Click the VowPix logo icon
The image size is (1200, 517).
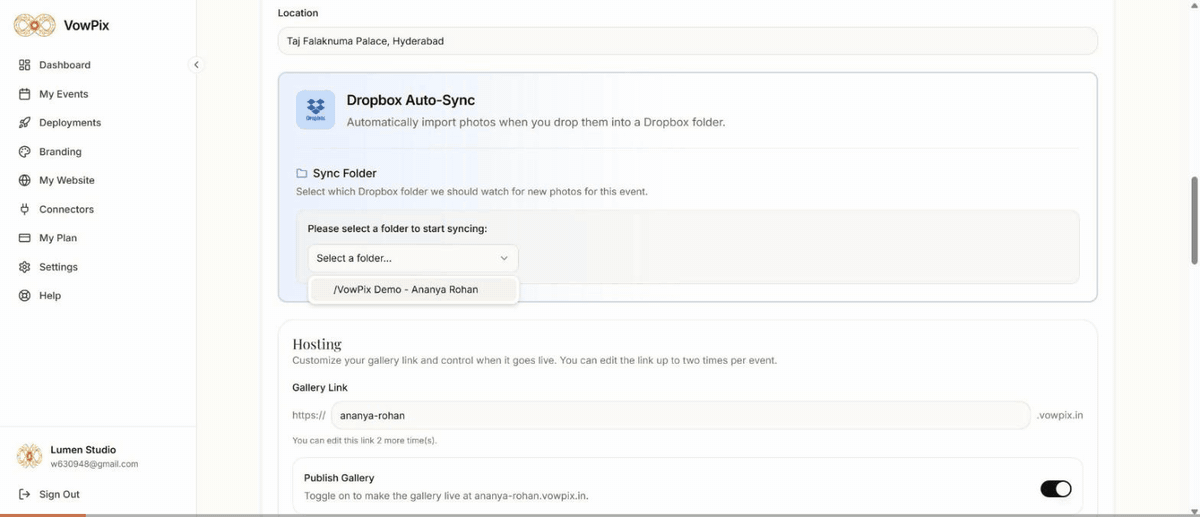[34, 26]
